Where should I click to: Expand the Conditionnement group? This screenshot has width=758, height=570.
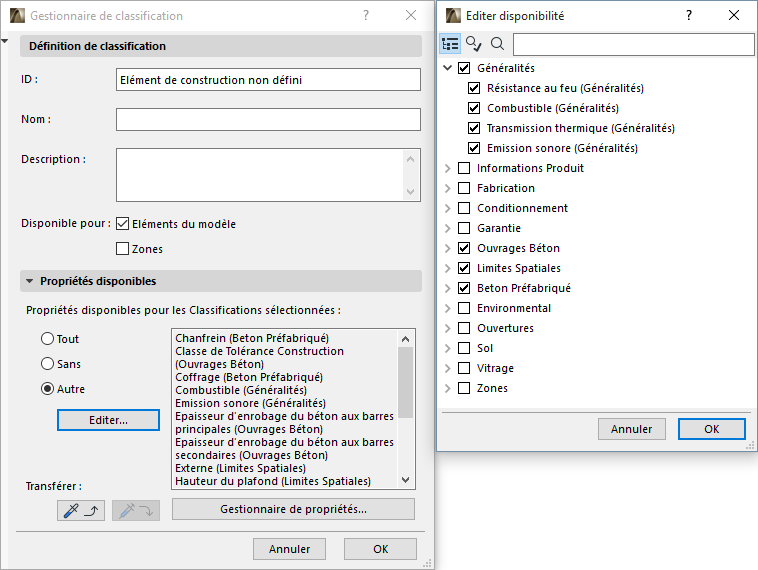click(448, 208)
